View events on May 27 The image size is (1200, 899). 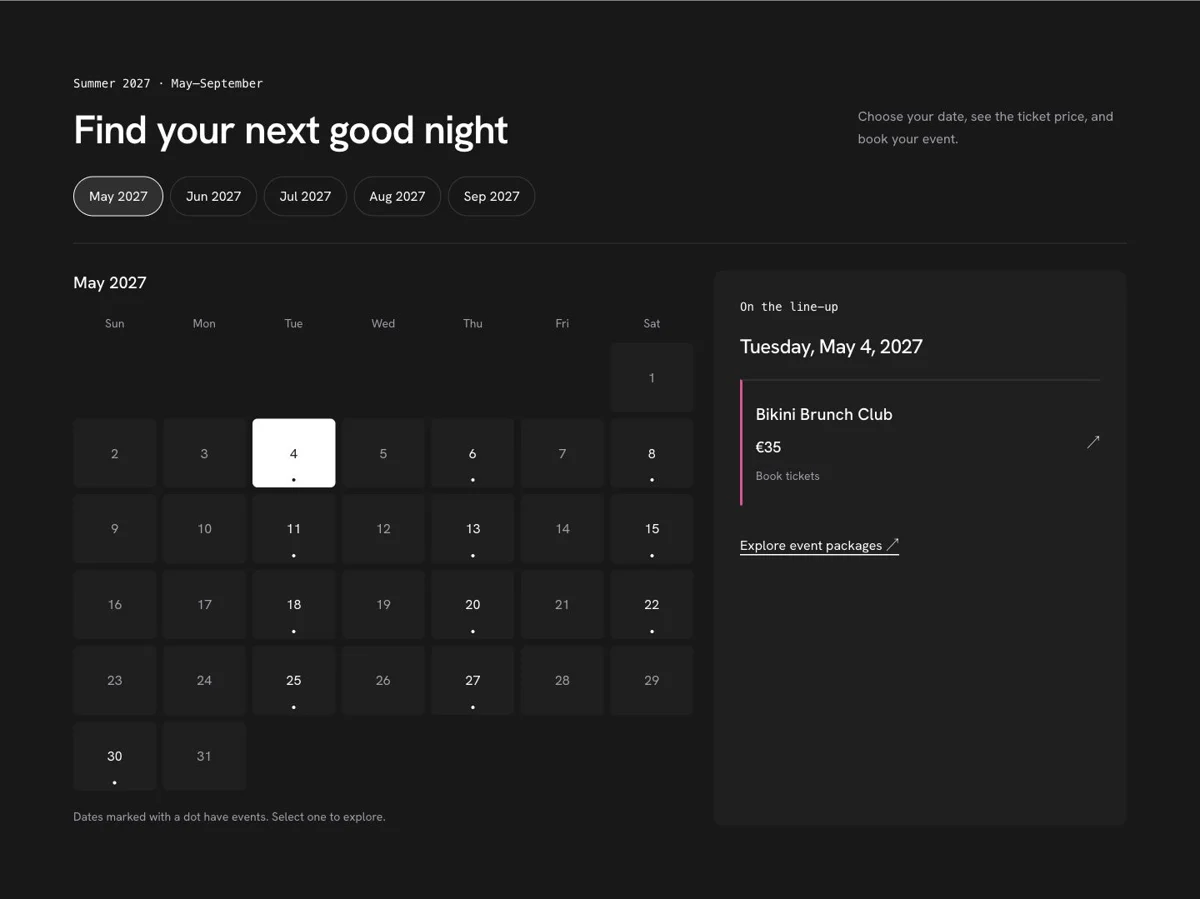pos(473,681)
